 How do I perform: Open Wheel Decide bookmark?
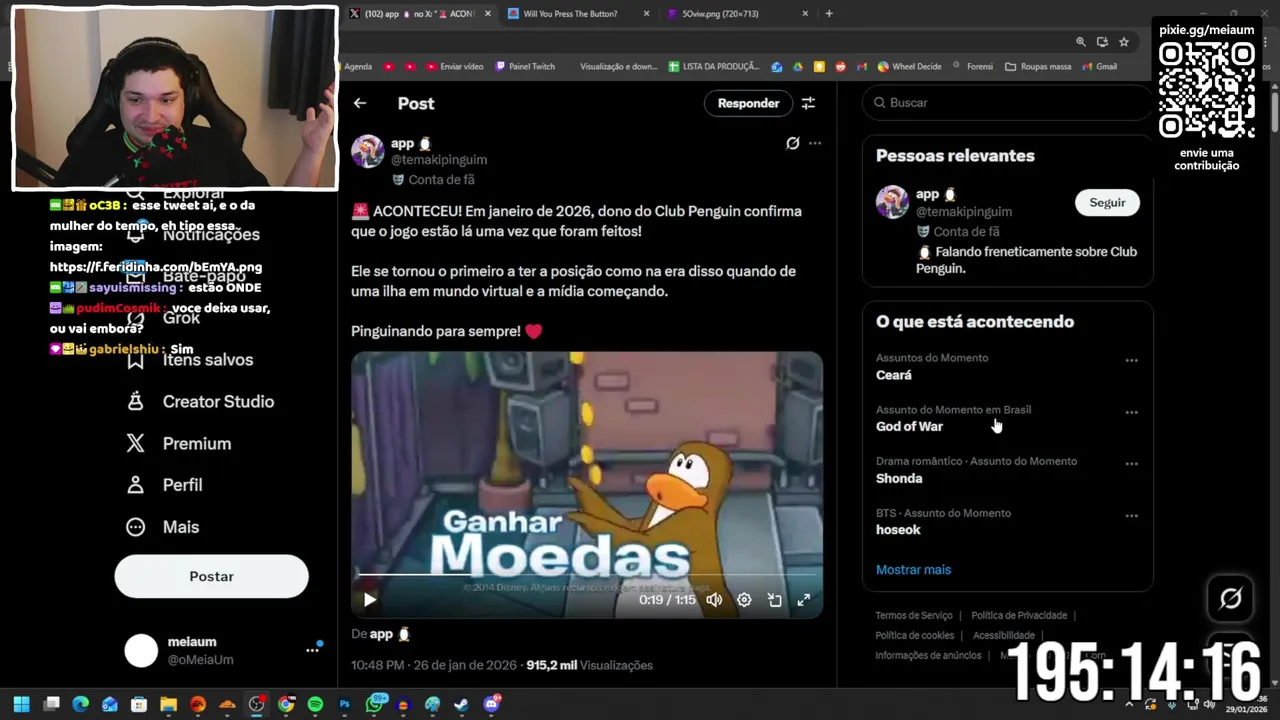909,67
